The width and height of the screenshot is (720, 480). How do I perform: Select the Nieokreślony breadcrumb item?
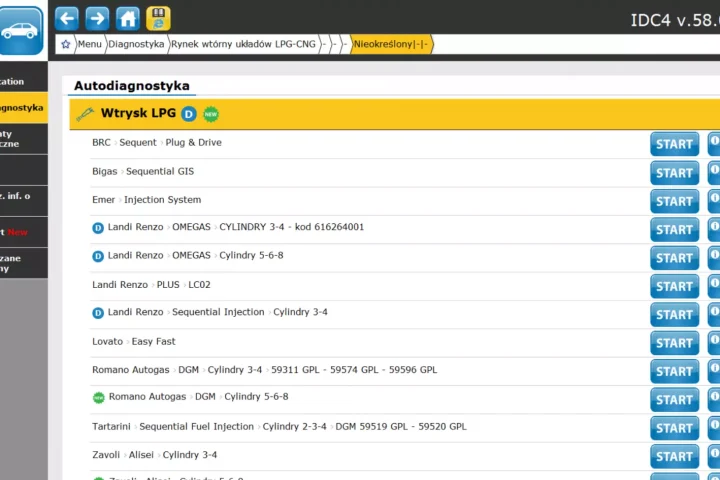click(x=391, y=44)
